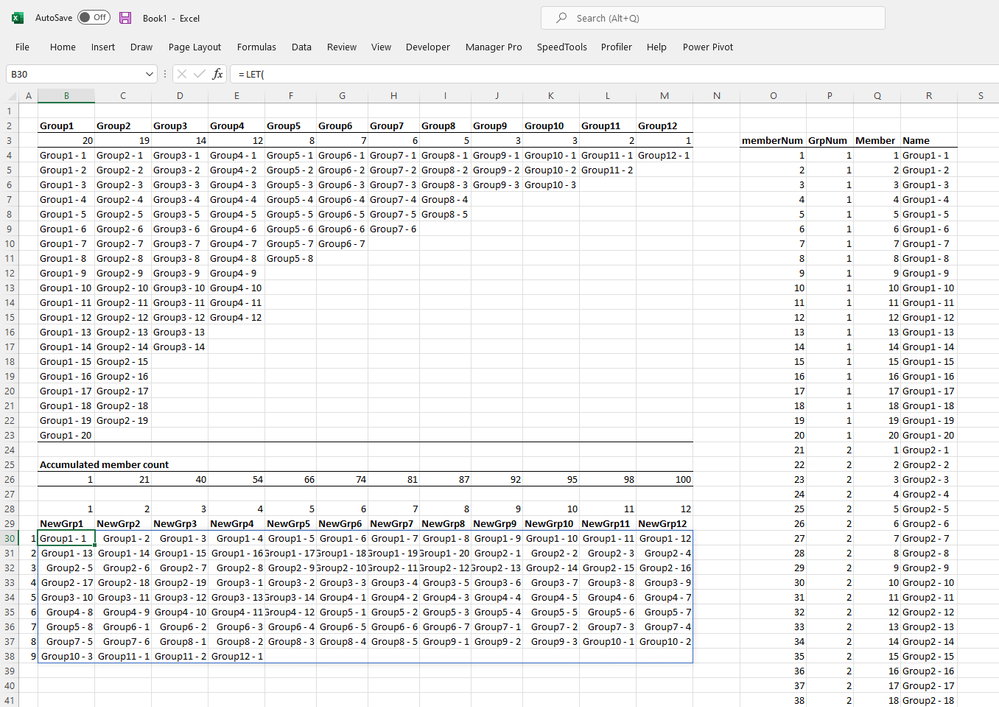
Task: Select memberNum cell 38
Action: [x=773, y=701]
